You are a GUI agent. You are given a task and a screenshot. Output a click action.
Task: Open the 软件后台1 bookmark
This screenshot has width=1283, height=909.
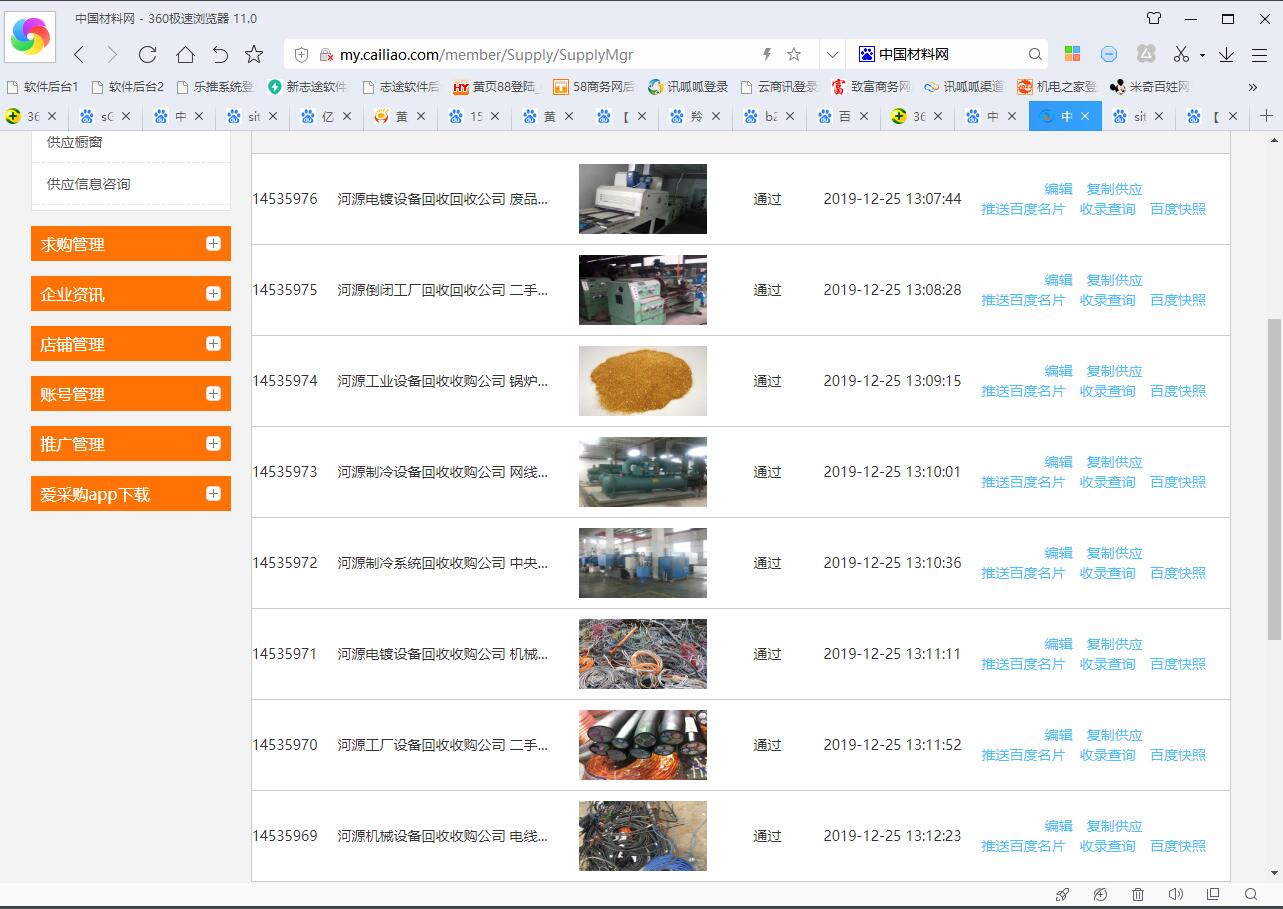[x=42, y=87]
